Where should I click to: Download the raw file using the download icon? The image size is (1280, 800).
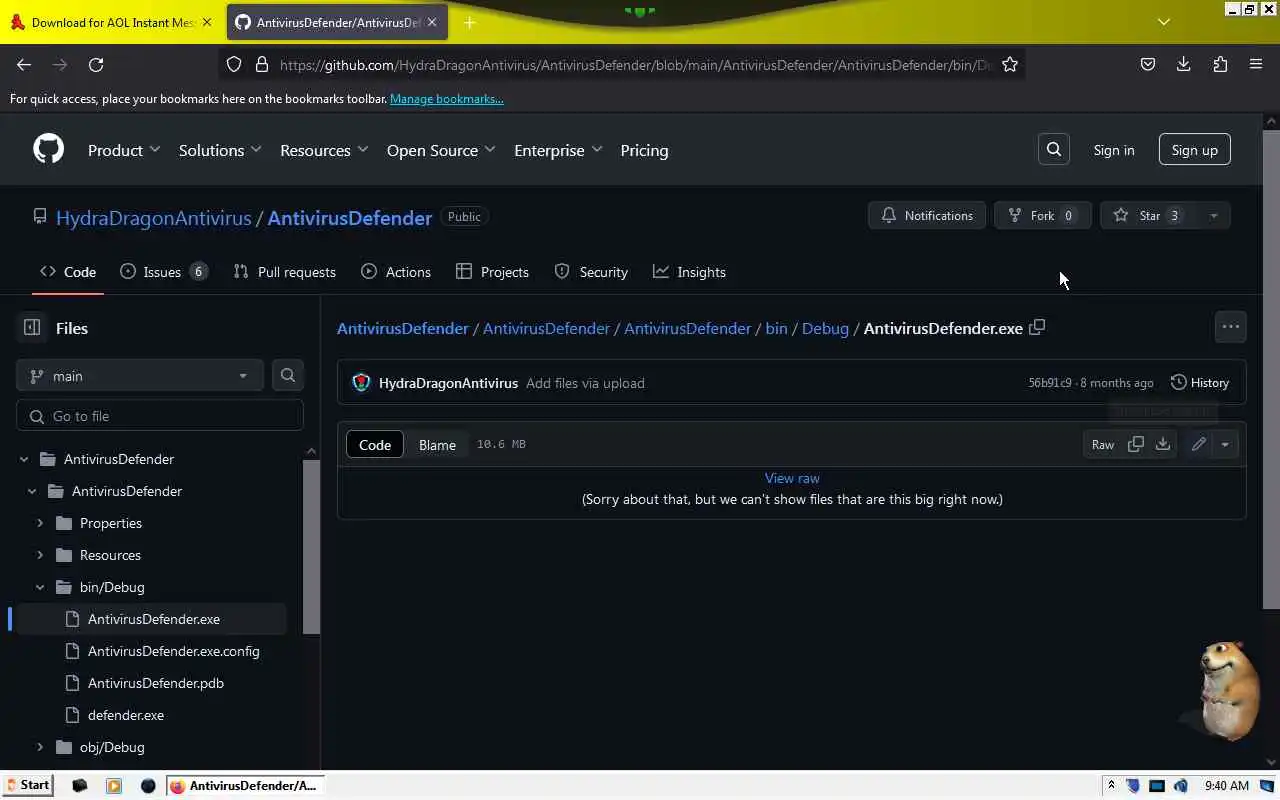pyautogui.click(x=1163, y=444)
